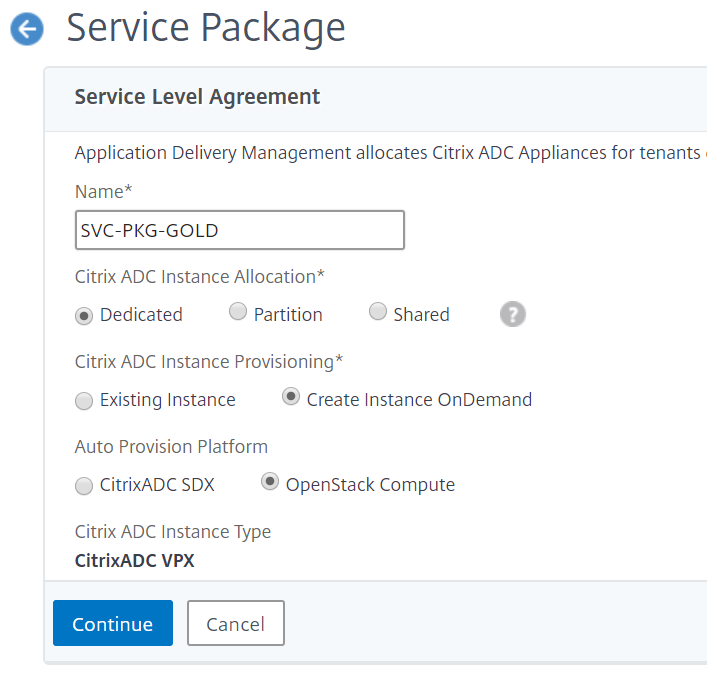
Task: Click the Citrix ADC Instance Provisioning label
Action: pyautogui.click(x=209, y=362)
